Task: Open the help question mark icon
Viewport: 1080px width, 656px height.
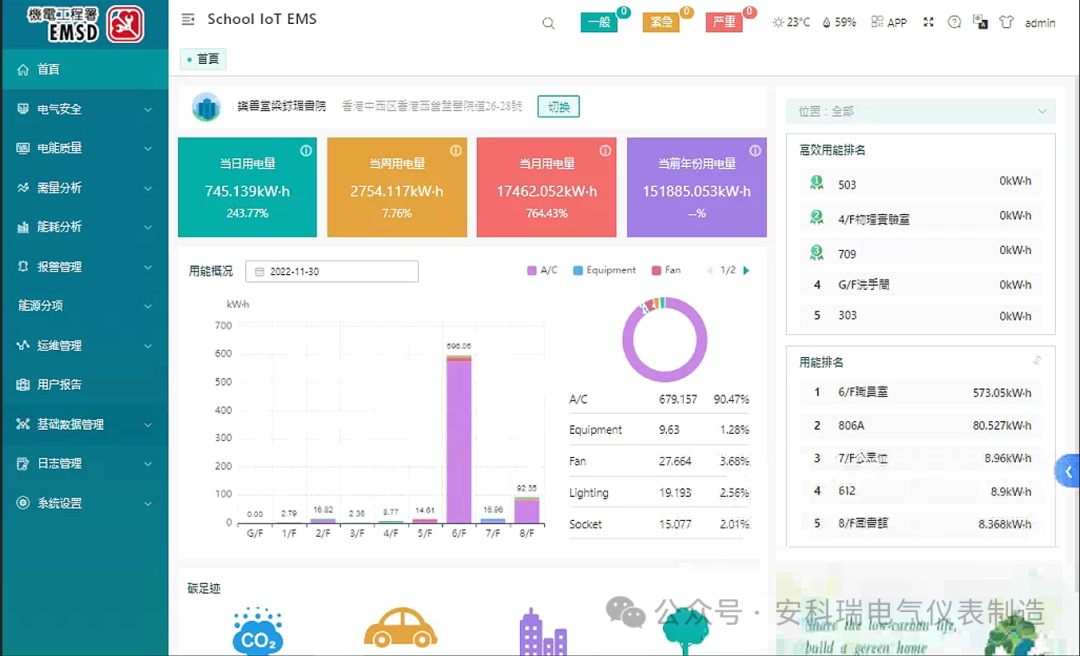Action: 954,22
